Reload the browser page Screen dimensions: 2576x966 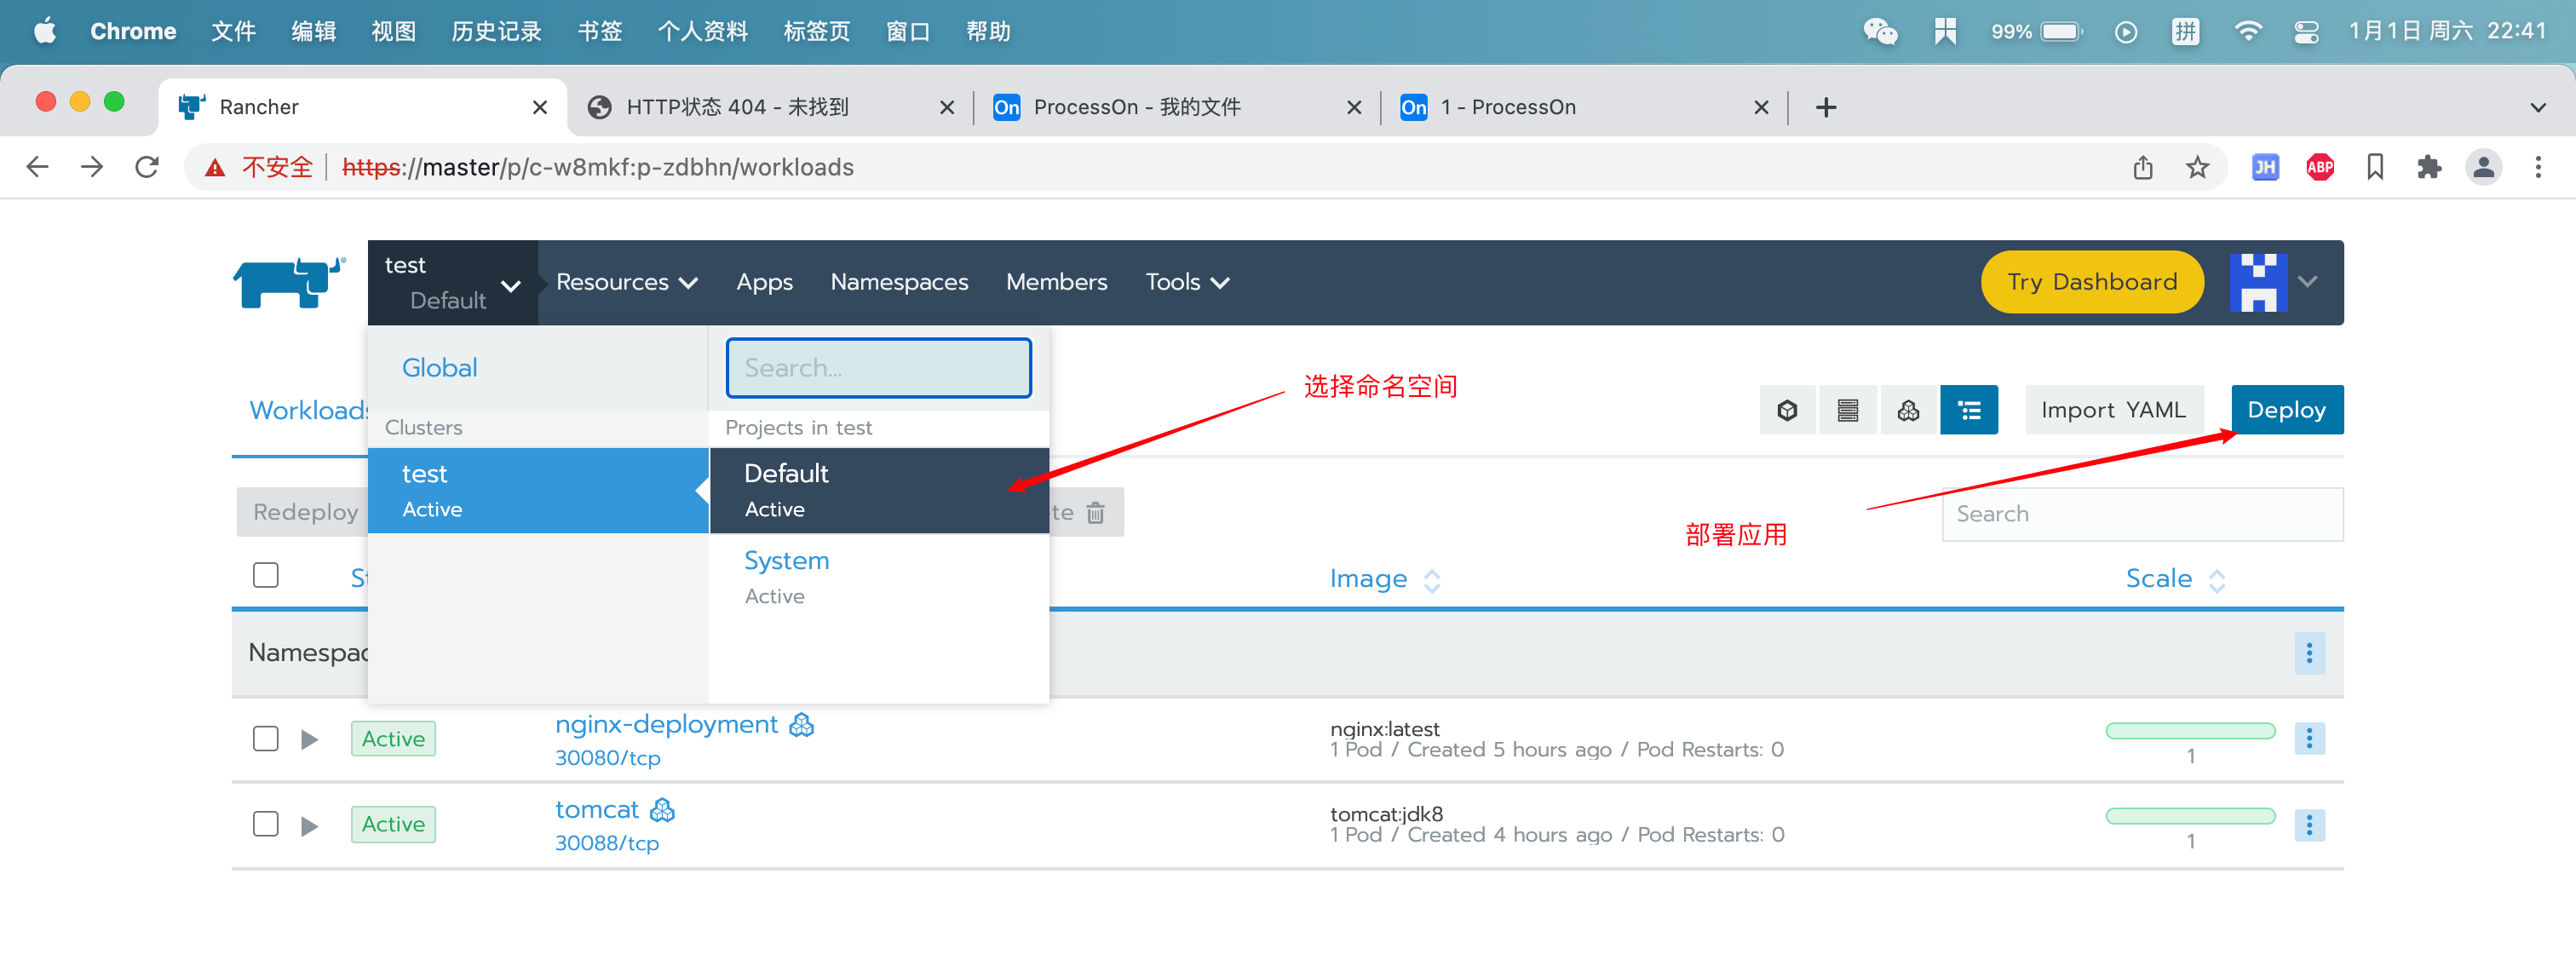[x=147, y=167]
